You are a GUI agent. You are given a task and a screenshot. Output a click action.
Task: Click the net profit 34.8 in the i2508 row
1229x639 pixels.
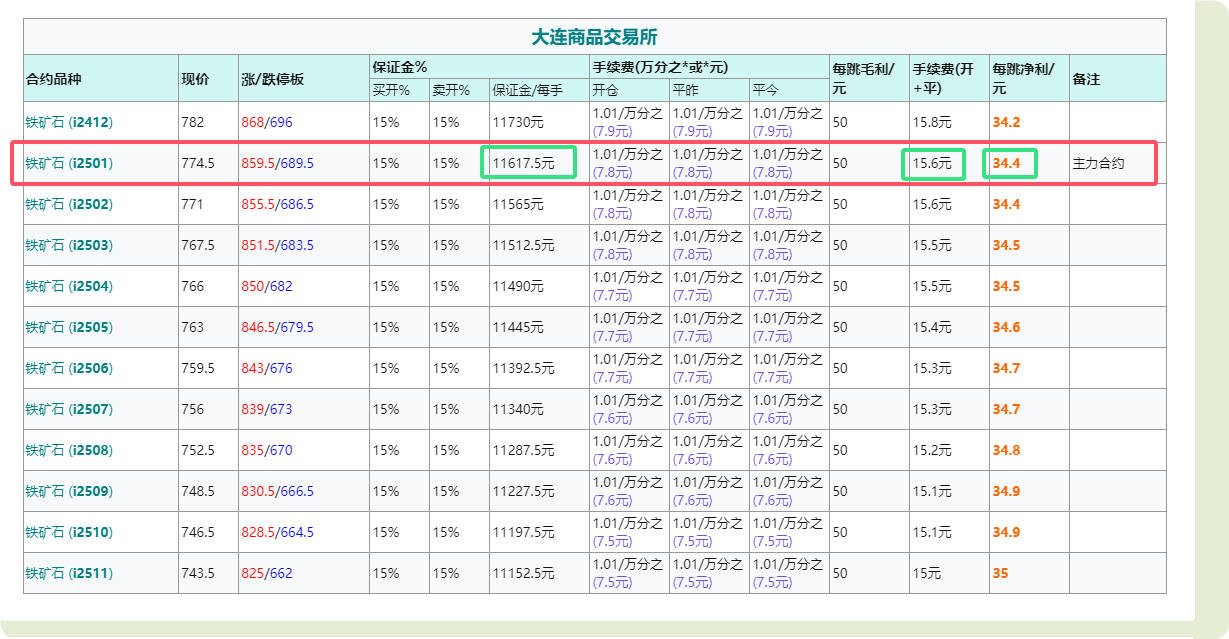click(x=1006, y=450)
